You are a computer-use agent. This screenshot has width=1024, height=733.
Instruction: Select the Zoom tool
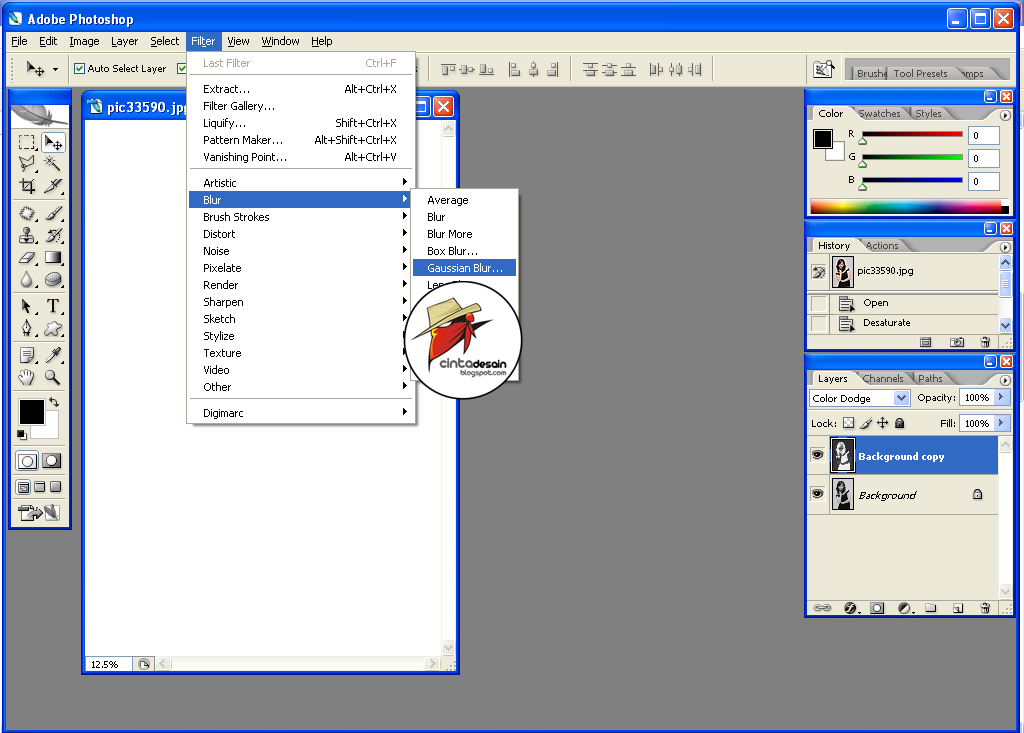click(x=52, y=377)
